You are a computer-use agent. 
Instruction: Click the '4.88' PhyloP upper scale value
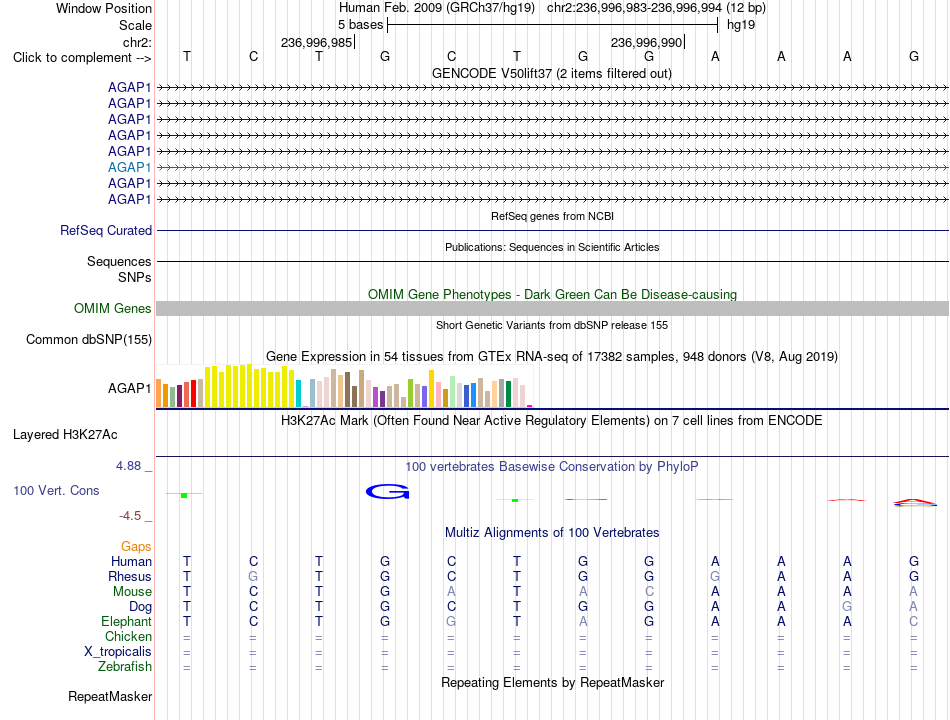128,465
